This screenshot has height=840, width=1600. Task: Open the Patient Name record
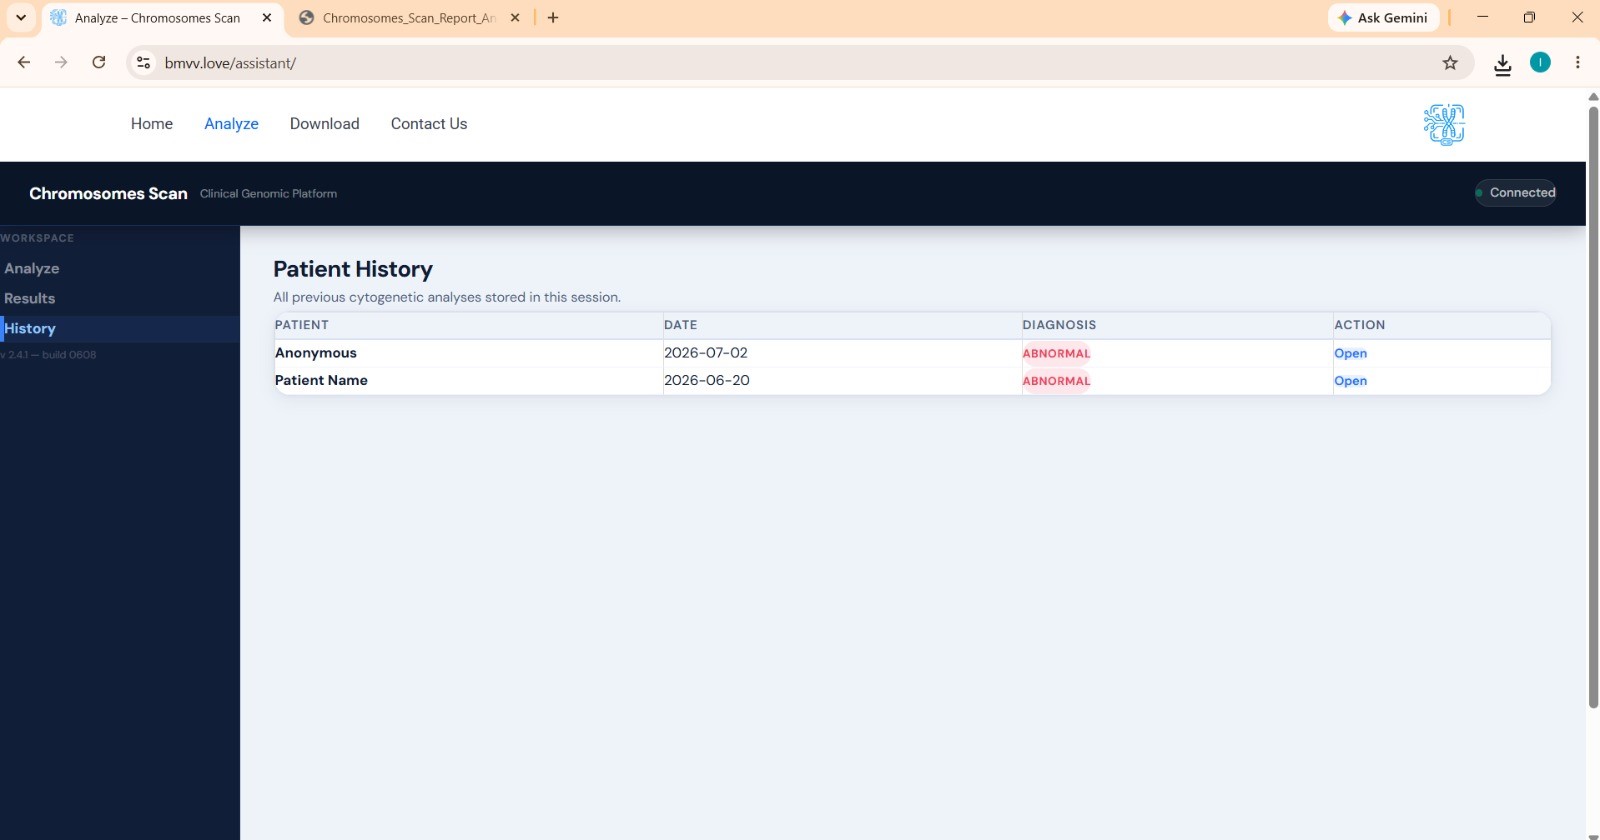(1350, 381)
